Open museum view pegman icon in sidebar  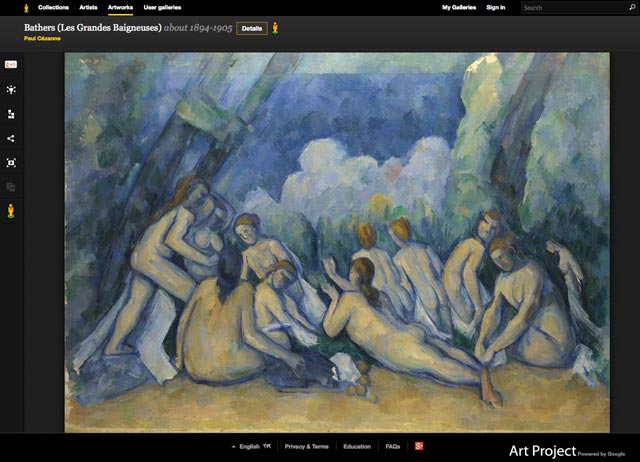pyautogui.click(x=11, y=211)
